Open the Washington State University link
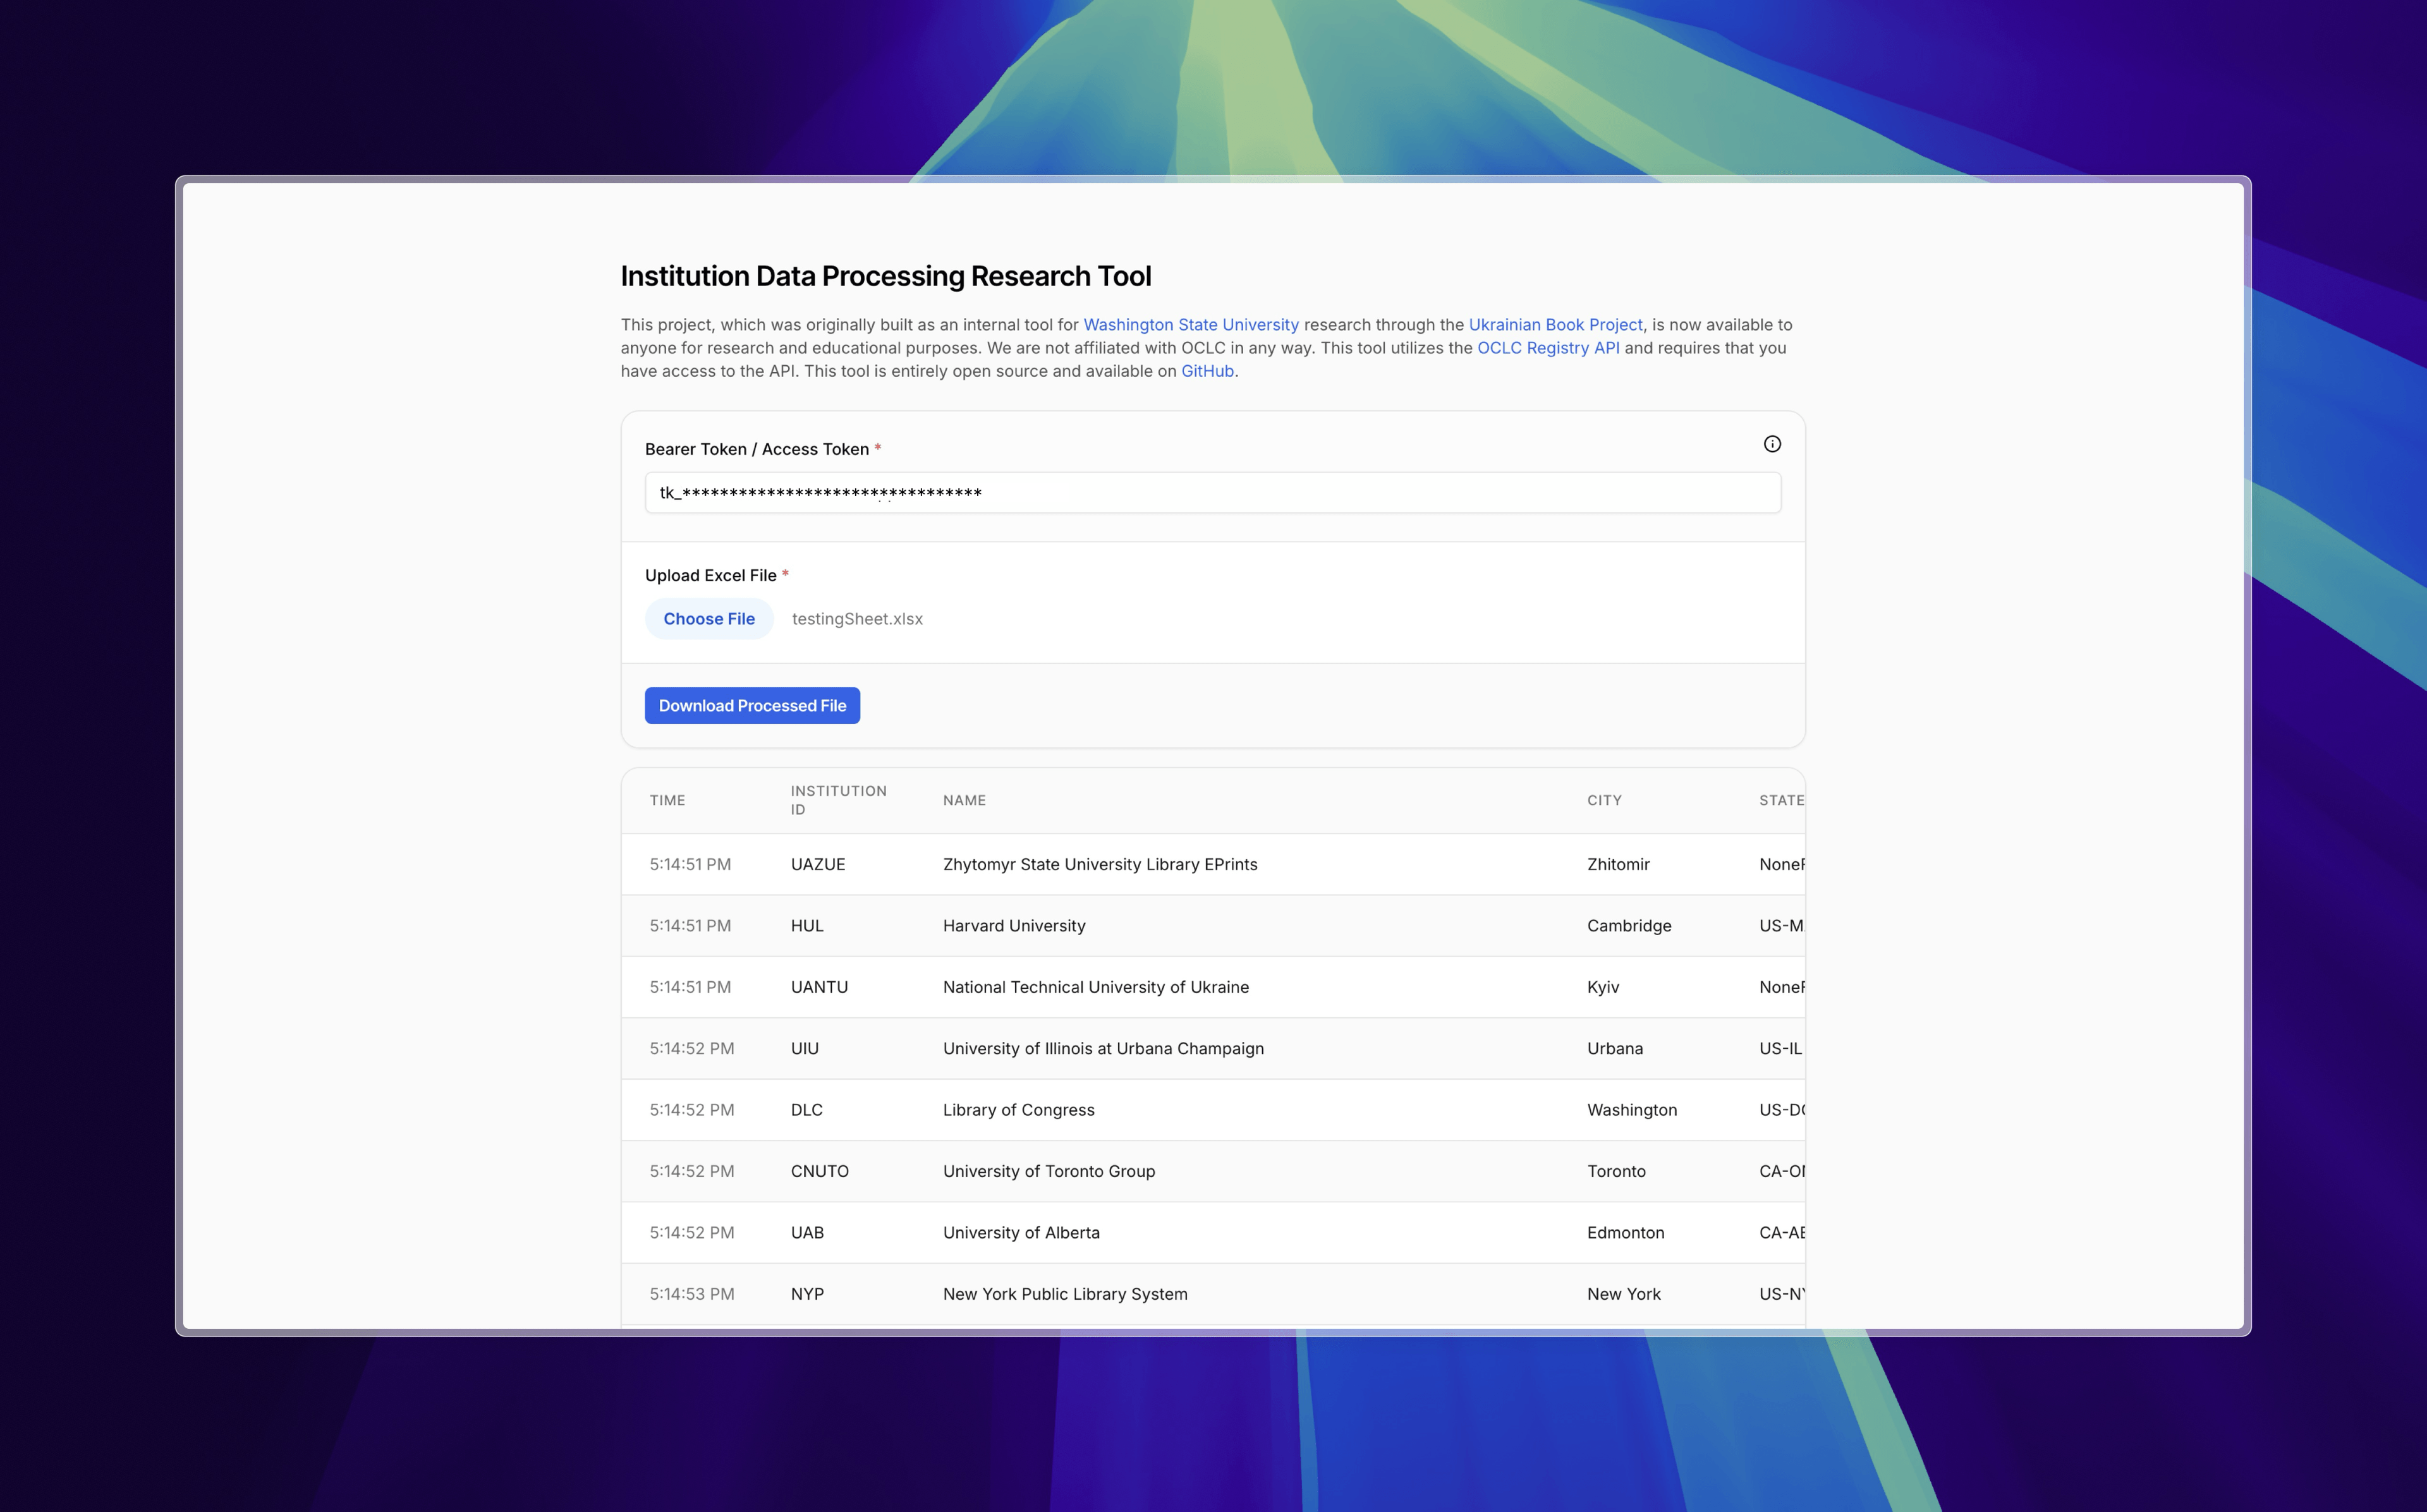This screenshot has height=1512, width=2427. click(x=1191, y=325)
